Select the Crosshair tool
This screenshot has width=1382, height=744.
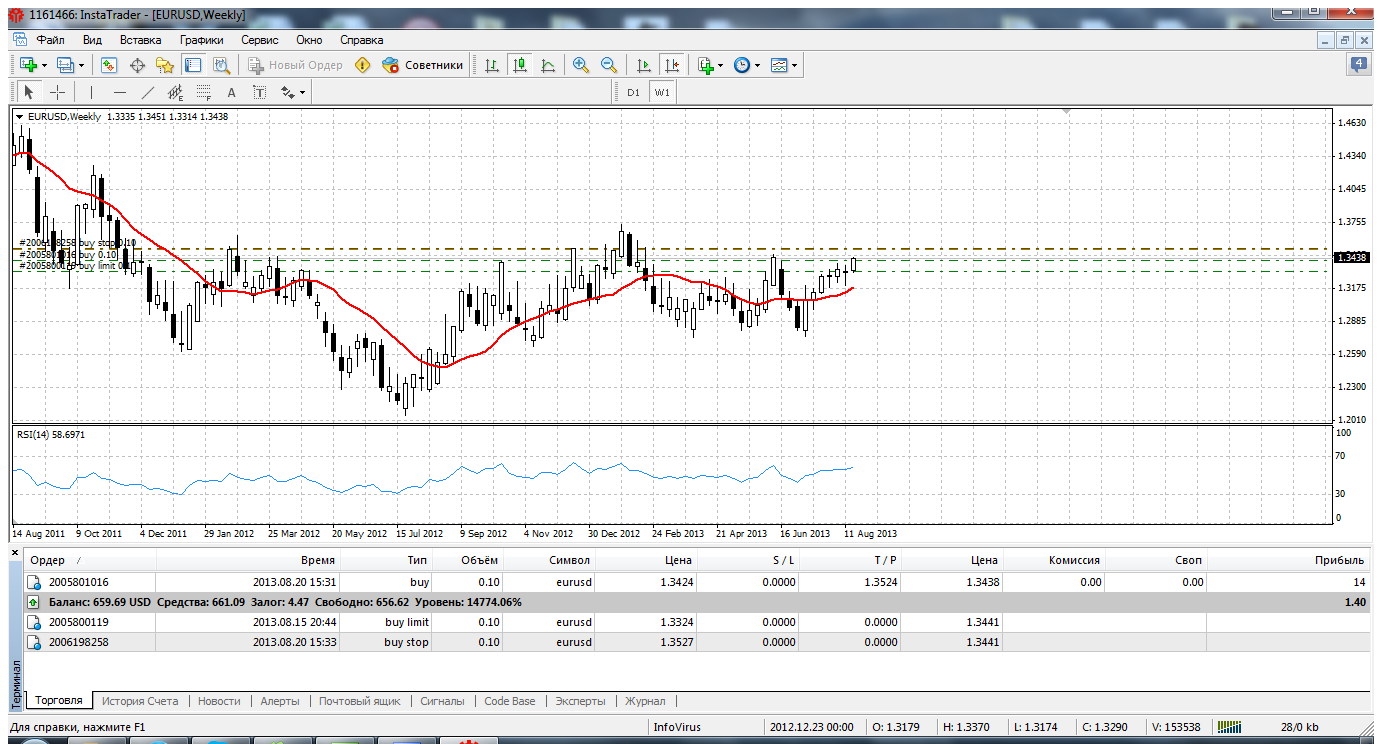coord(58,93)
